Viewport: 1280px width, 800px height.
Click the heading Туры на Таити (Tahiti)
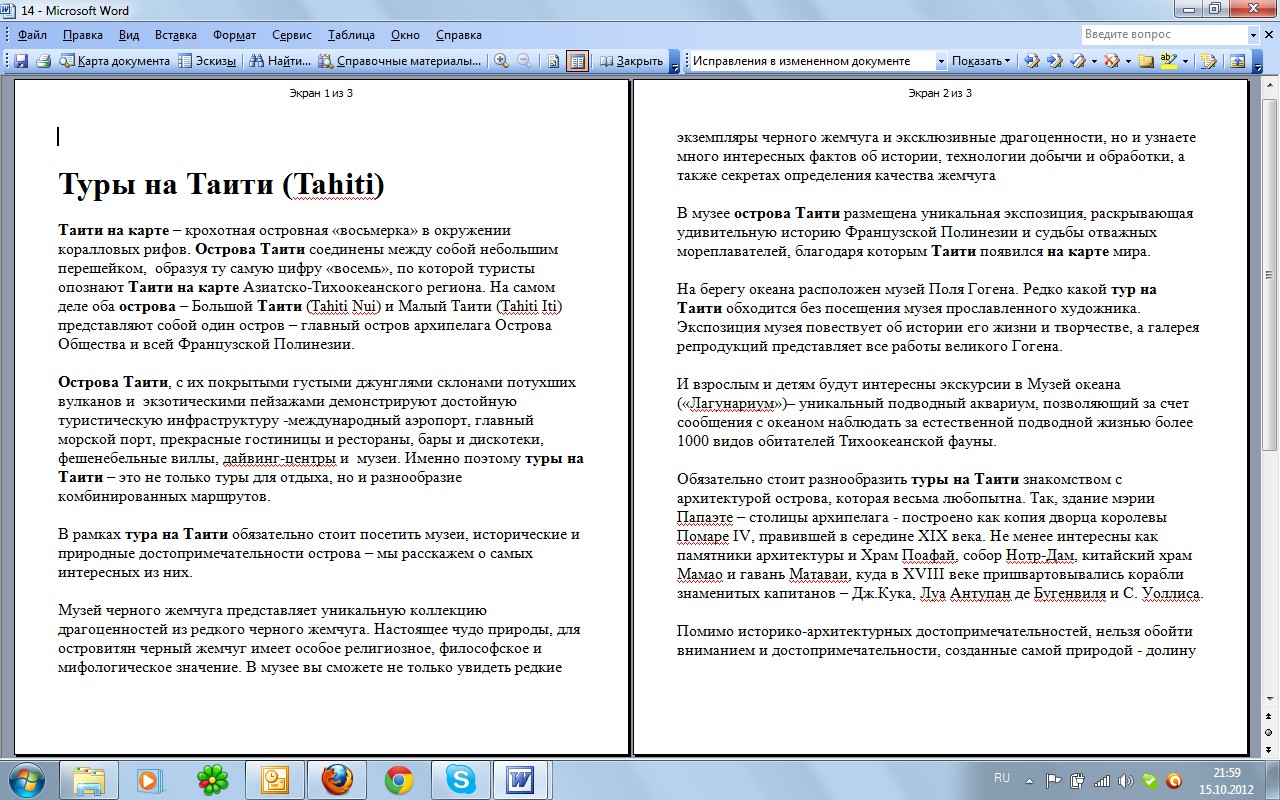pos(221,185)
